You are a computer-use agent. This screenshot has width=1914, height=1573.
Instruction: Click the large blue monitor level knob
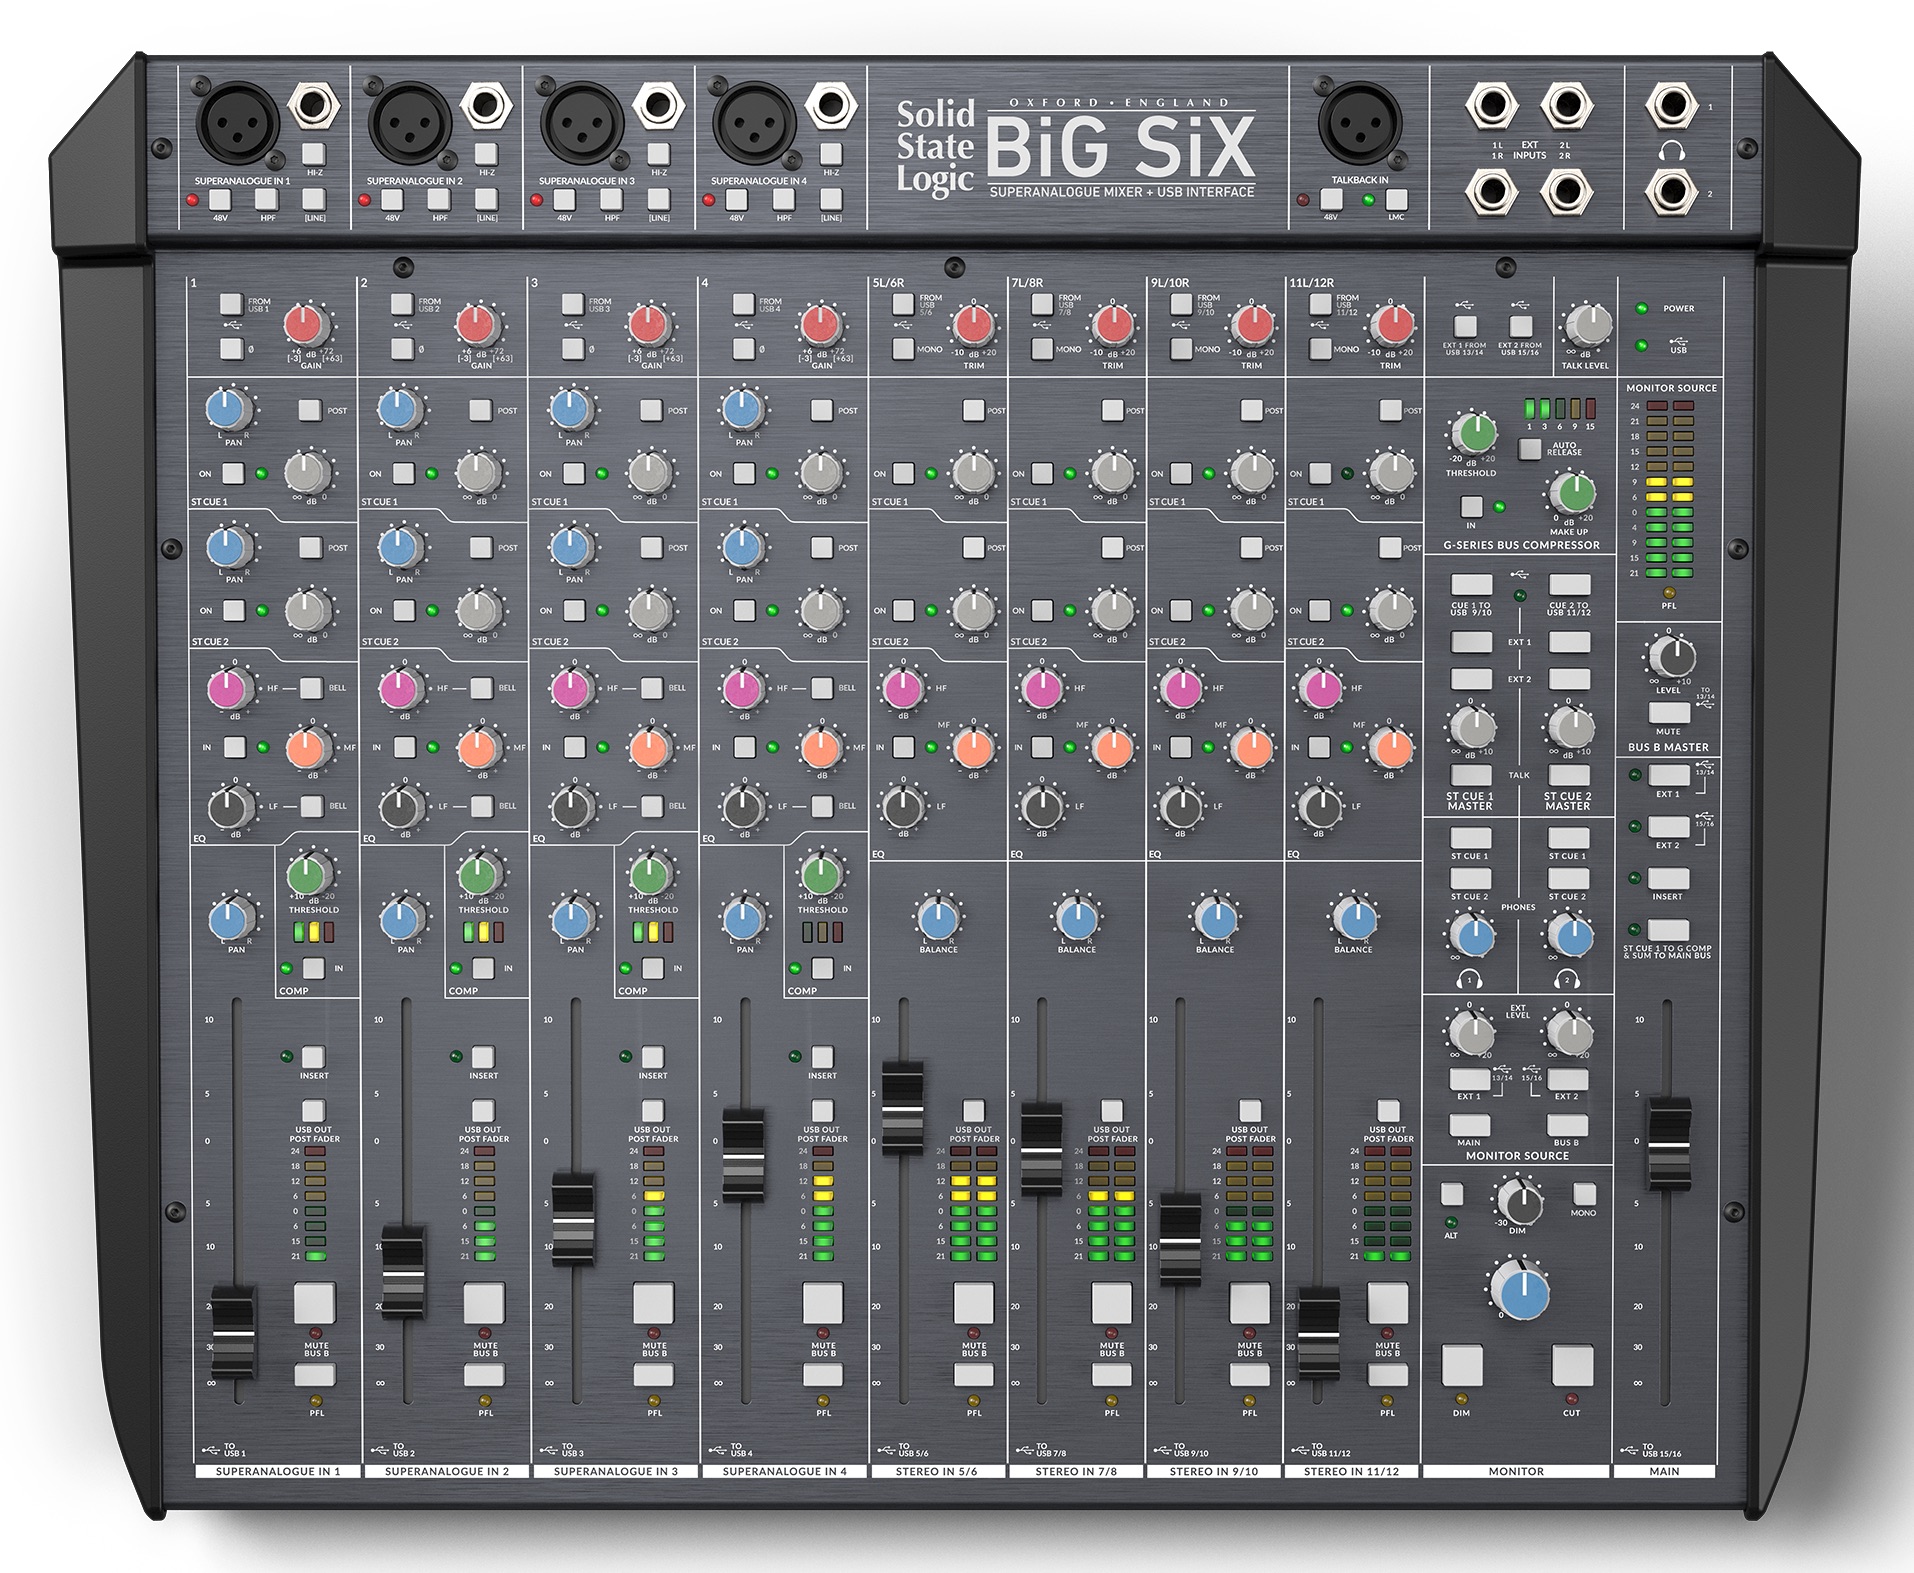[x=1520, y=1291]
